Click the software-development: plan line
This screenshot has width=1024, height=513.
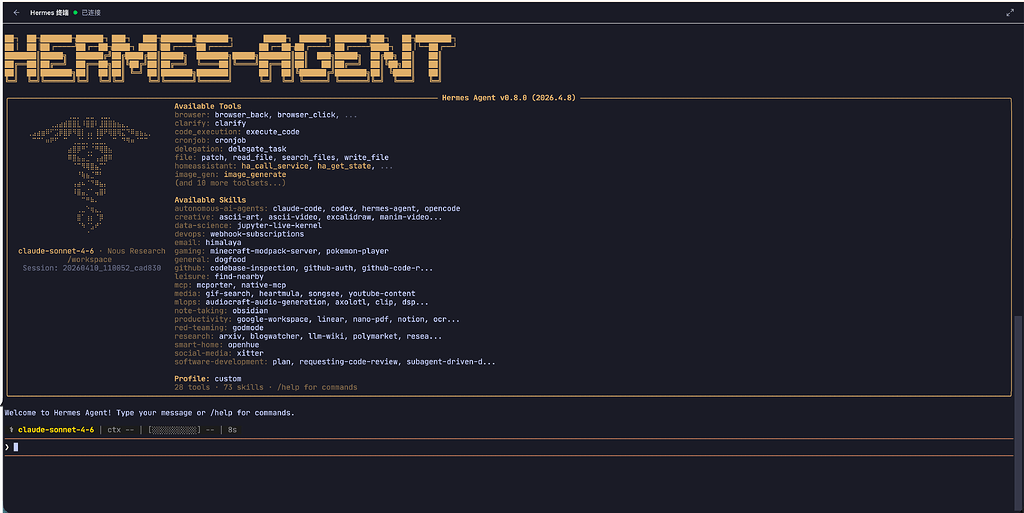(x=335, y=362)
